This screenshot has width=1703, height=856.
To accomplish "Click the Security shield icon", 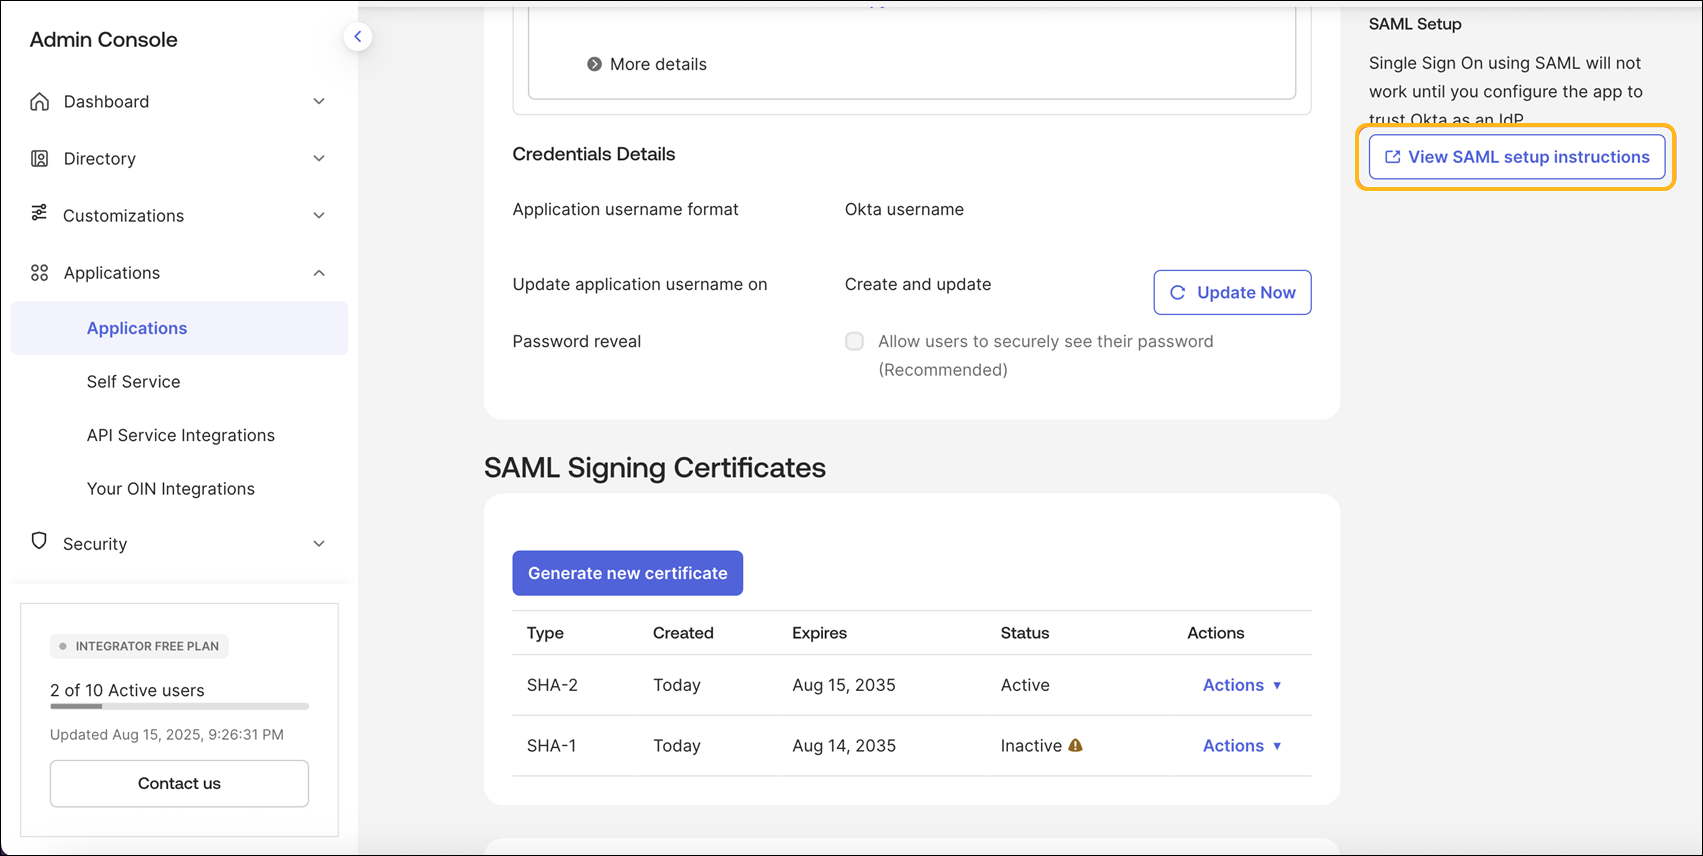I will tap(39, 541).
